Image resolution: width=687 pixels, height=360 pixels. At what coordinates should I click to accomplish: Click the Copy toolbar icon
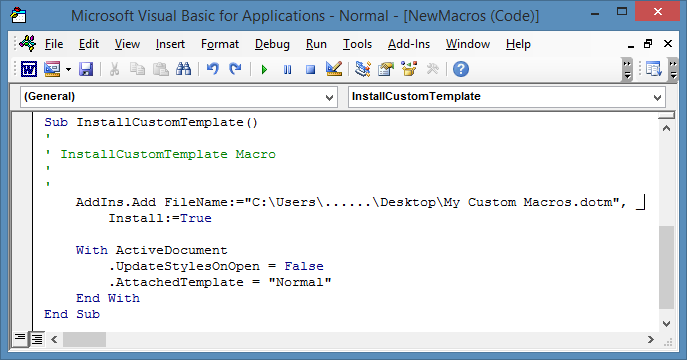coord(138,69)
